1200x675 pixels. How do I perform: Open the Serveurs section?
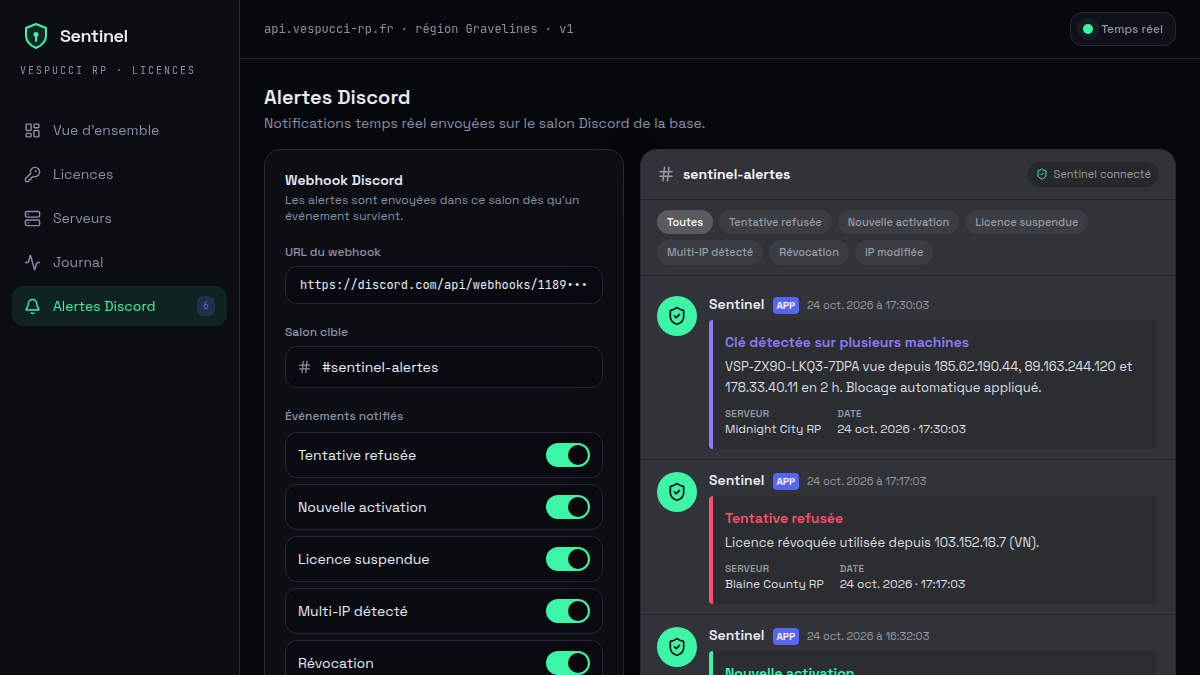(x=119, y=218)
